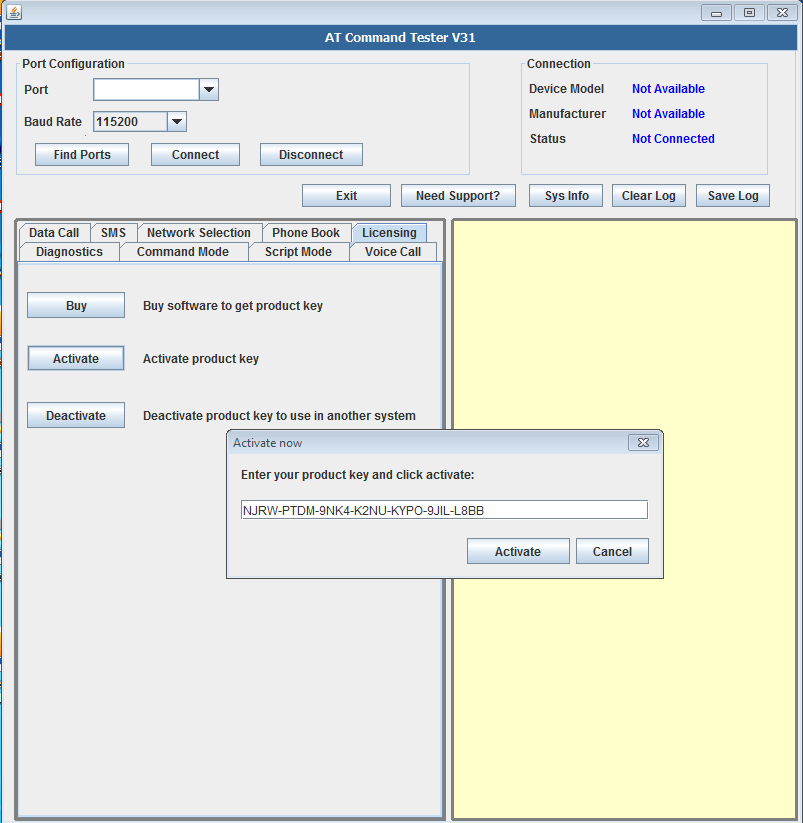Cancel the Activate now dialog
The height and width of the screenshot is (823, 803).
click(x=612, y=551)
